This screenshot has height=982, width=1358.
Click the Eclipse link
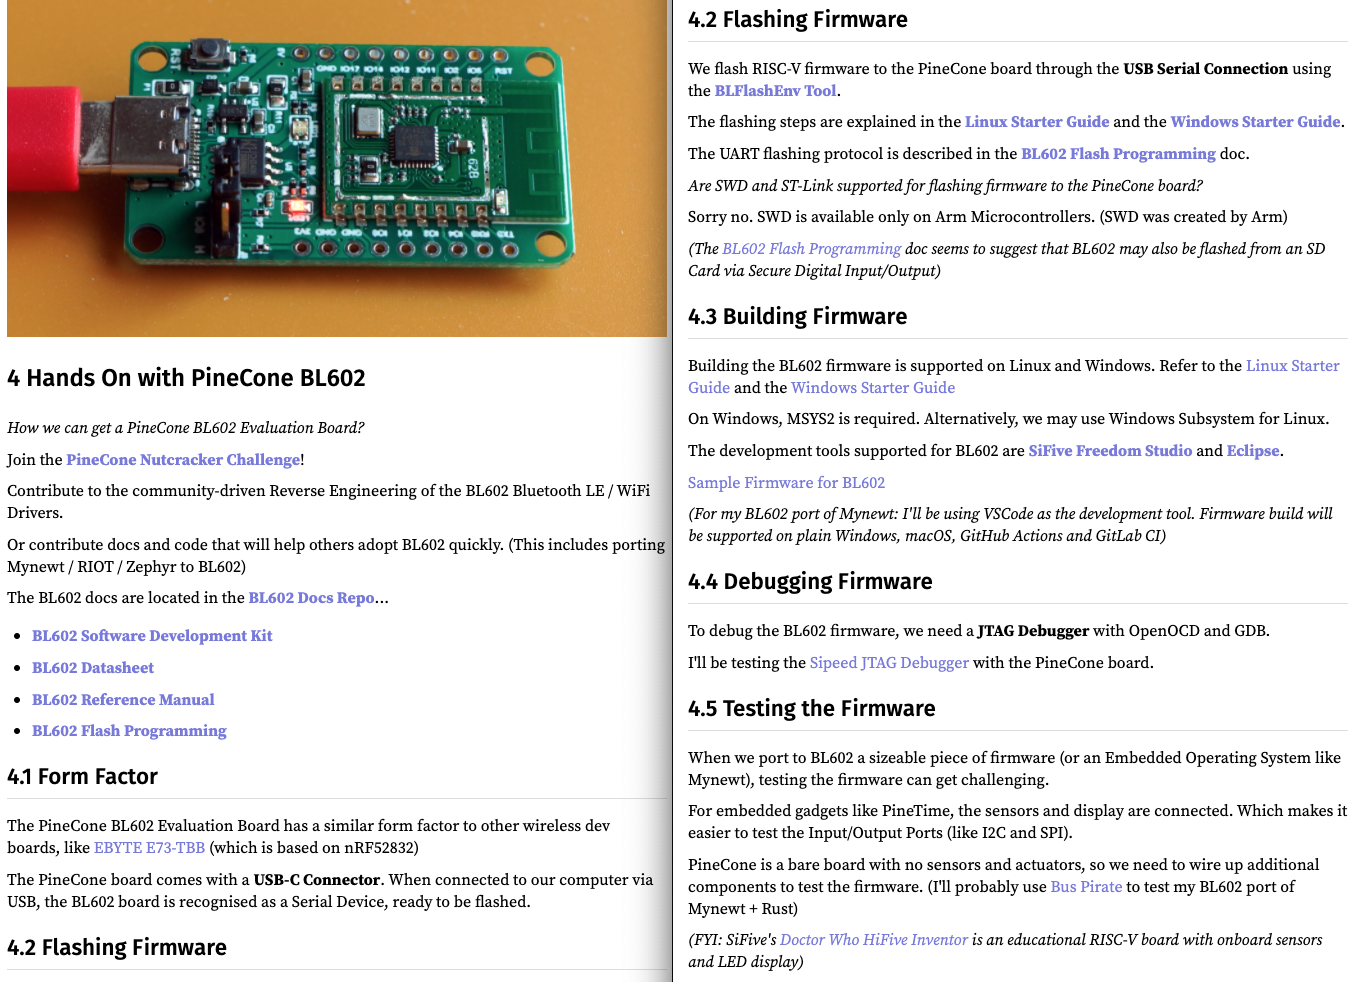click(x=1252, y=451)
